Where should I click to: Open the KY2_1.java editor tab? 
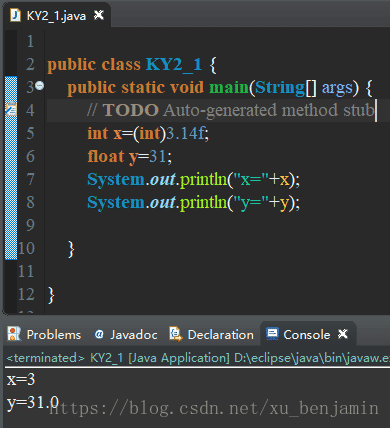click(x=56, y=16)
